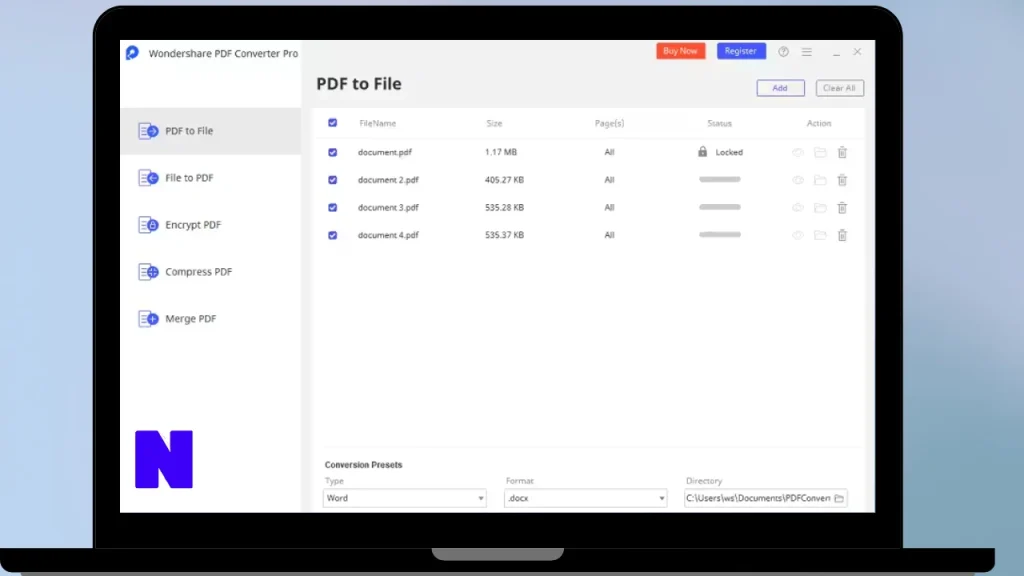This screenshot has width=1024, height=576.
Task: Open the Compress PDF section
Action: (211, 272)
